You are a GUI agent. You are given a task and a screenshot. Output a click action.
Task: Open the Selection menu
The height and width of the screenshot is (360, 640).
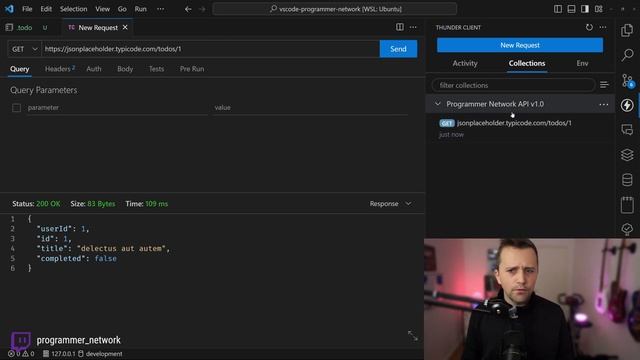pos(73,9)
